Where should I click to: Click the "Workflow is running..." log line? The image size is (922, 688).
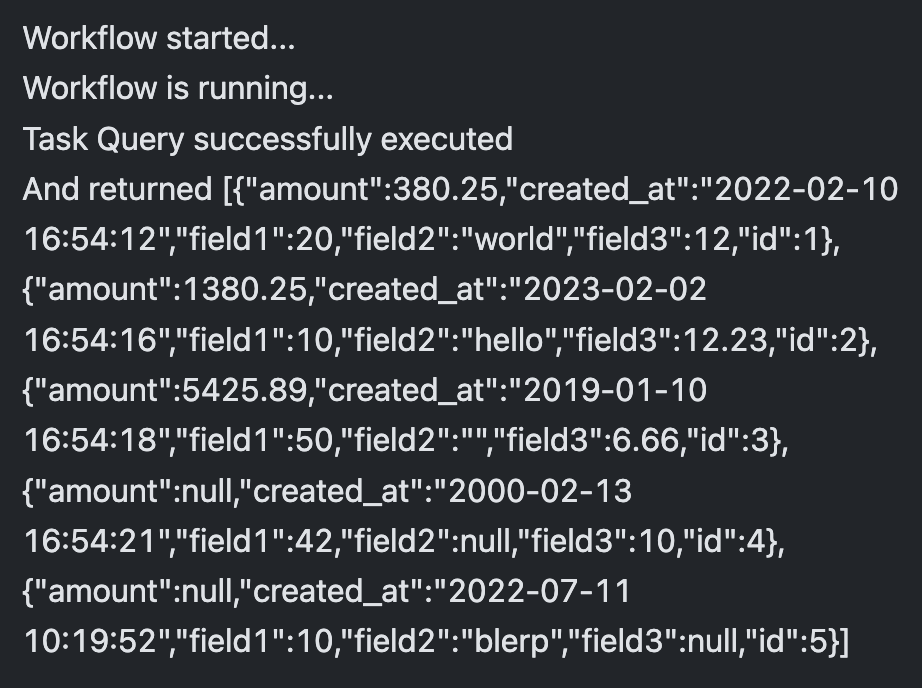pyautogui.click(x=178, y=88)
